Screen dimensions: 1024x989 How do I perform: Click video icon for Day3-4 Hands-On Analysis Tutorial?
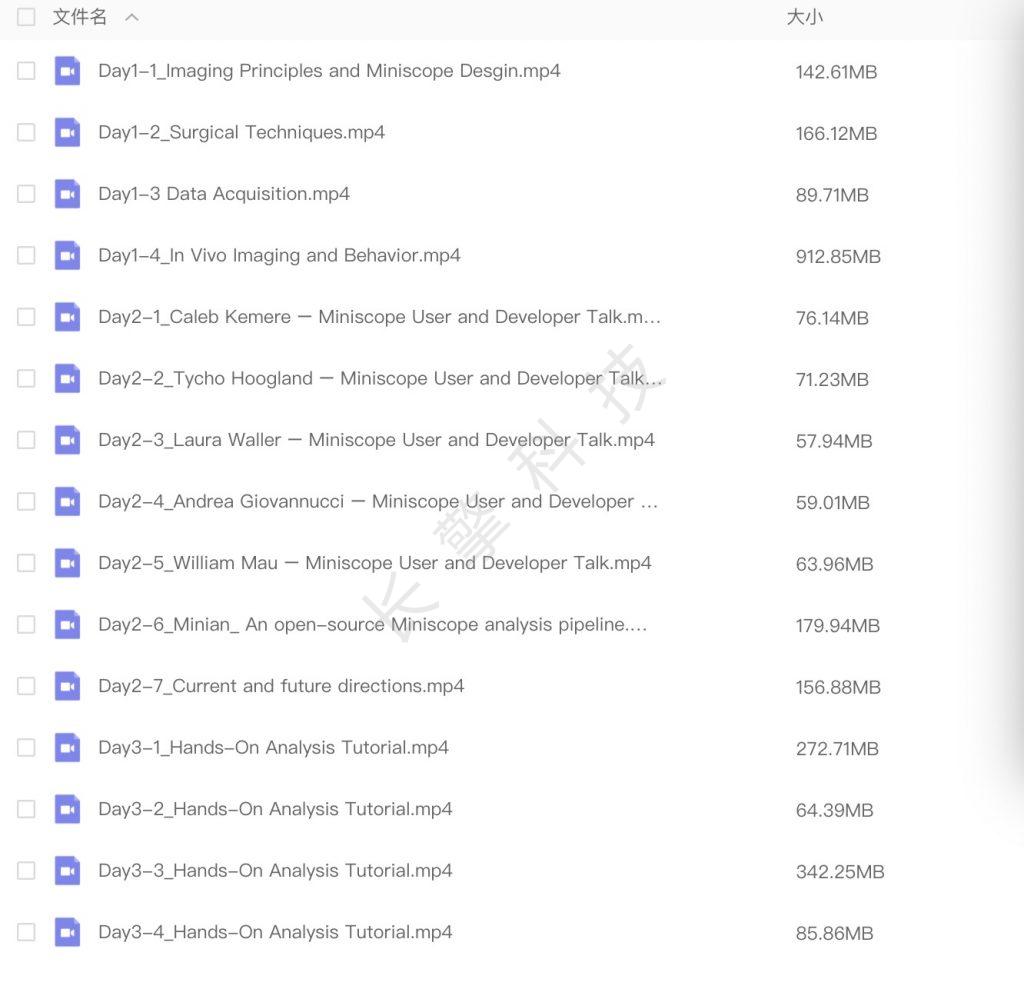click(x=67, y=932)
